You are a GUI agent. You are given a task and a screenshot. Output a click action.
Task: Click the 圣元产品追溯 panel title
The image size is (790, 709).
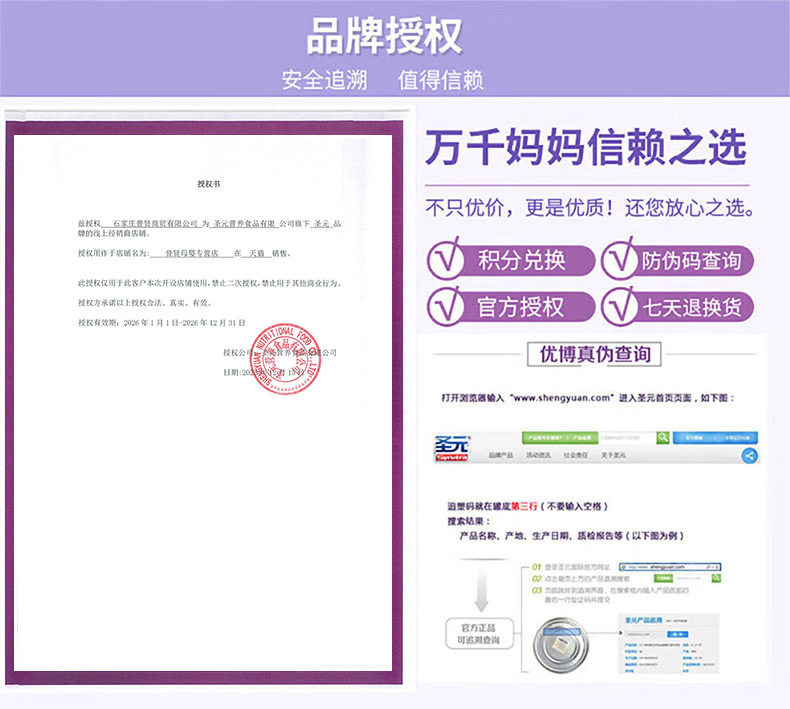pos(643,620)
